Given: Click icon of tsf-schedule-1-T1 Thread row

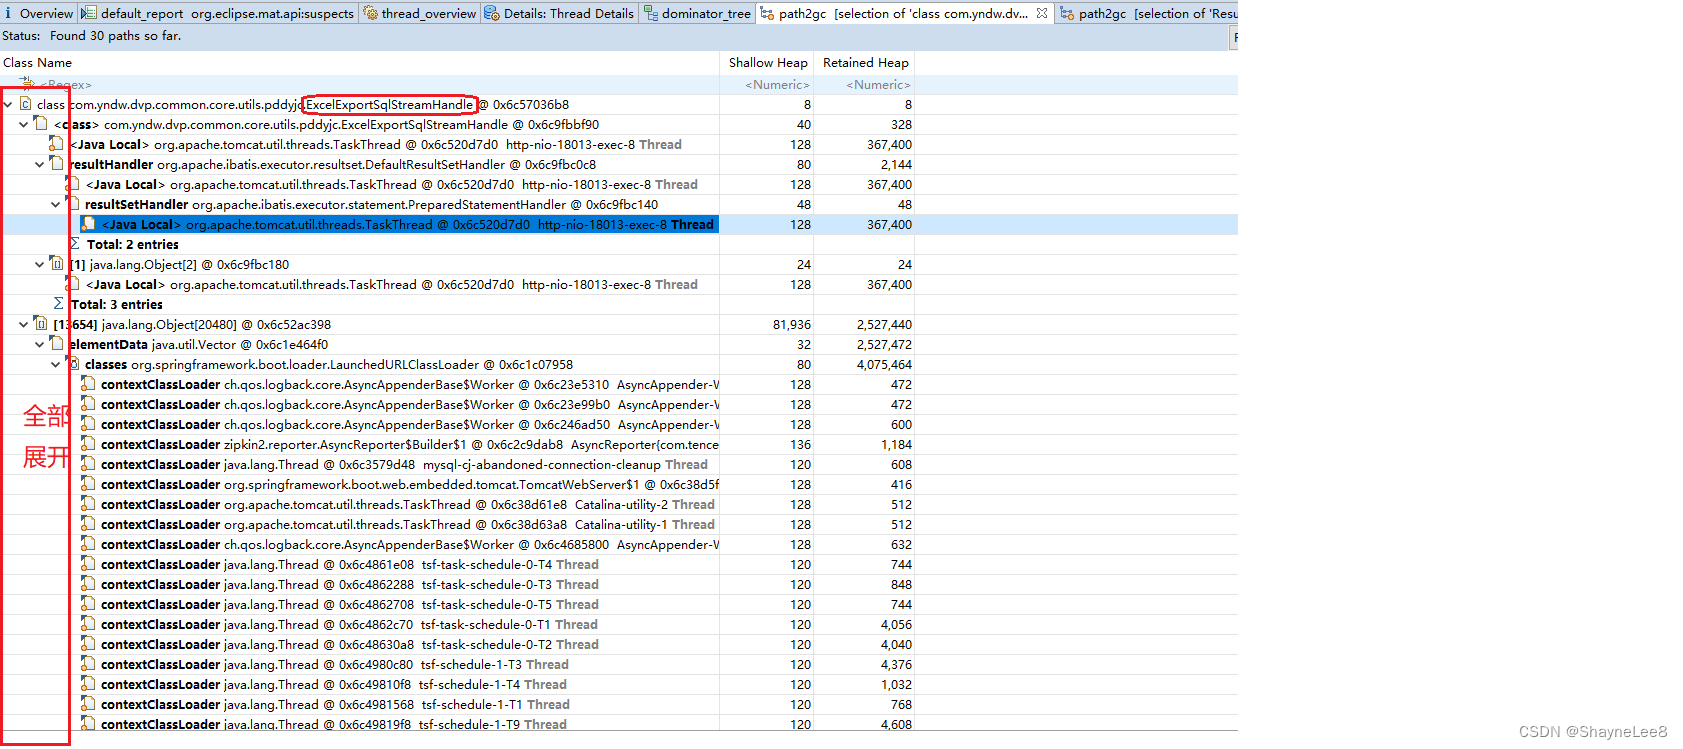Looking at the screenshot, I should pos(89,704).
